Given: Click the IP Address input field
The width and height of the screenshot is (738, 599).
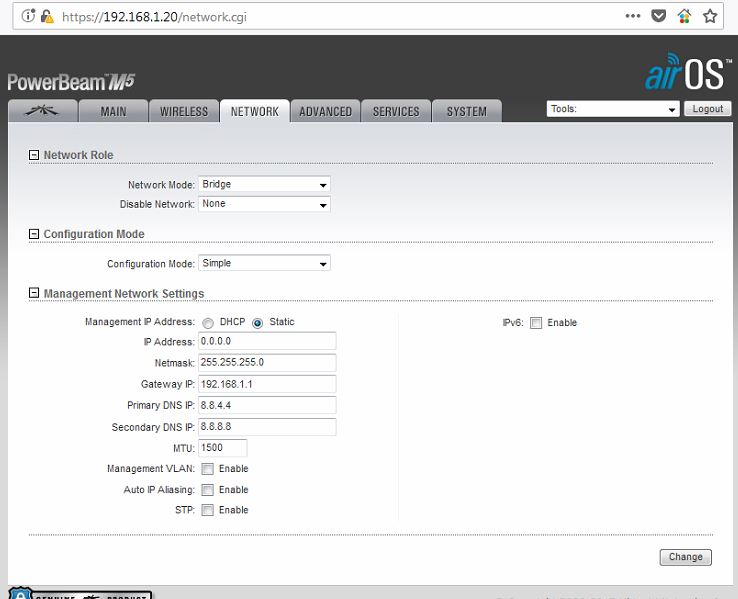Looking at the screenshot, I should click(x=267, y=341).
